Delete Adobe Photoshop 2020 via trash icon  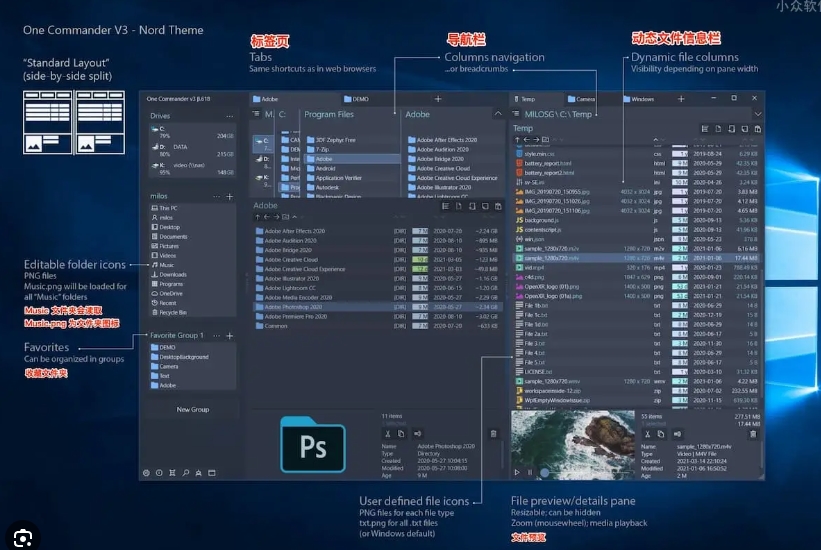pyautogui.click(x=493, y=434)
